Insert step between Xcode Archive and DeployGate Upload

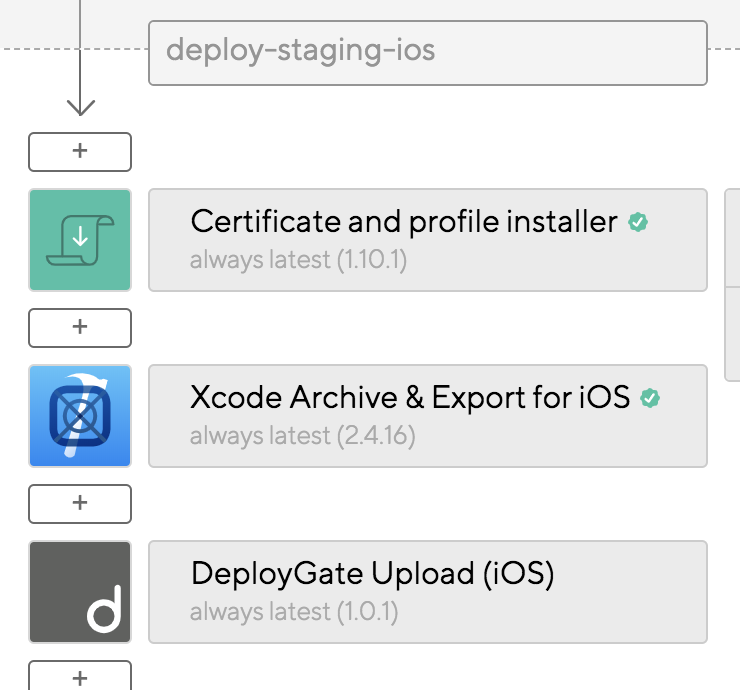(80, 503)
